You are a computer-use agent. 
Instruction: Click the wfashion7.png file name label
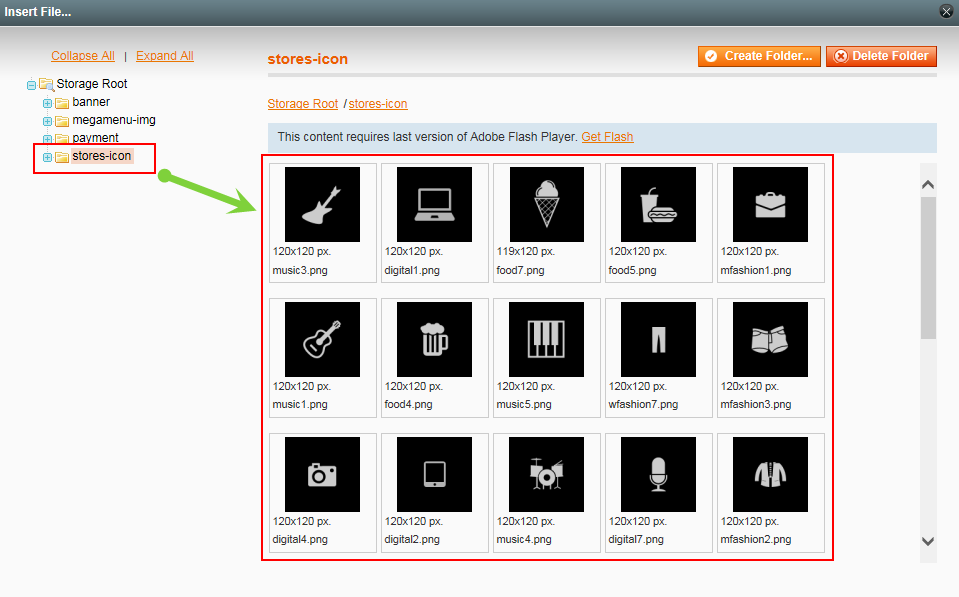[643, 404]
